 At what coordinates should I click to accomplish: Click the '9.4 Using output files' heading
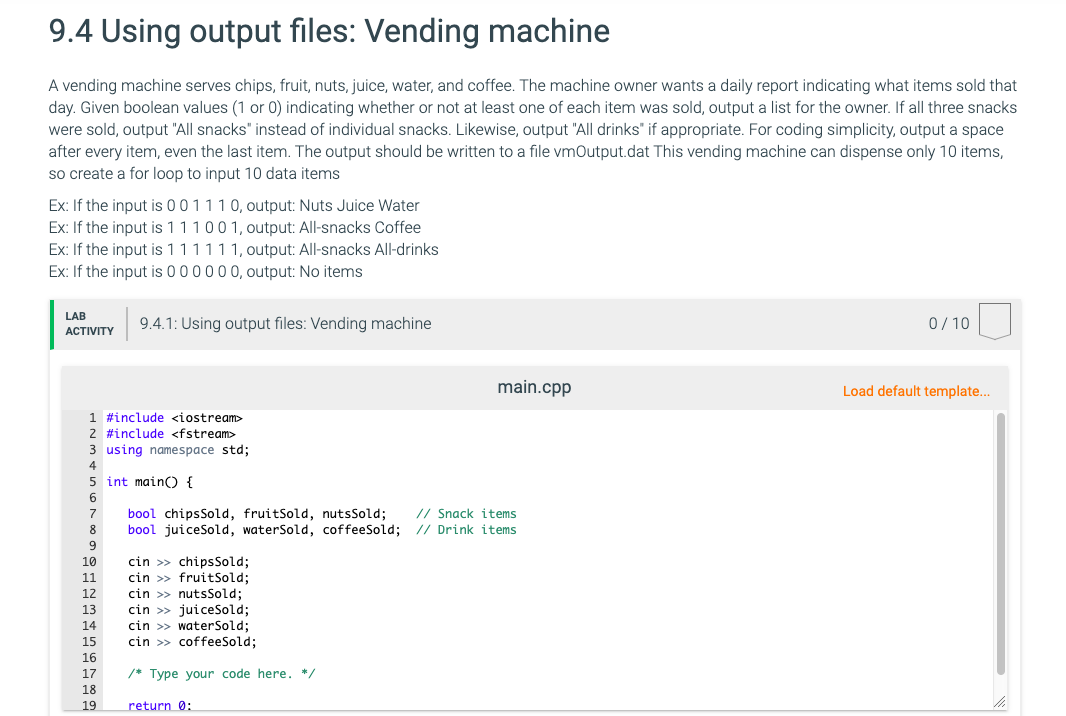tap(329, 31)
